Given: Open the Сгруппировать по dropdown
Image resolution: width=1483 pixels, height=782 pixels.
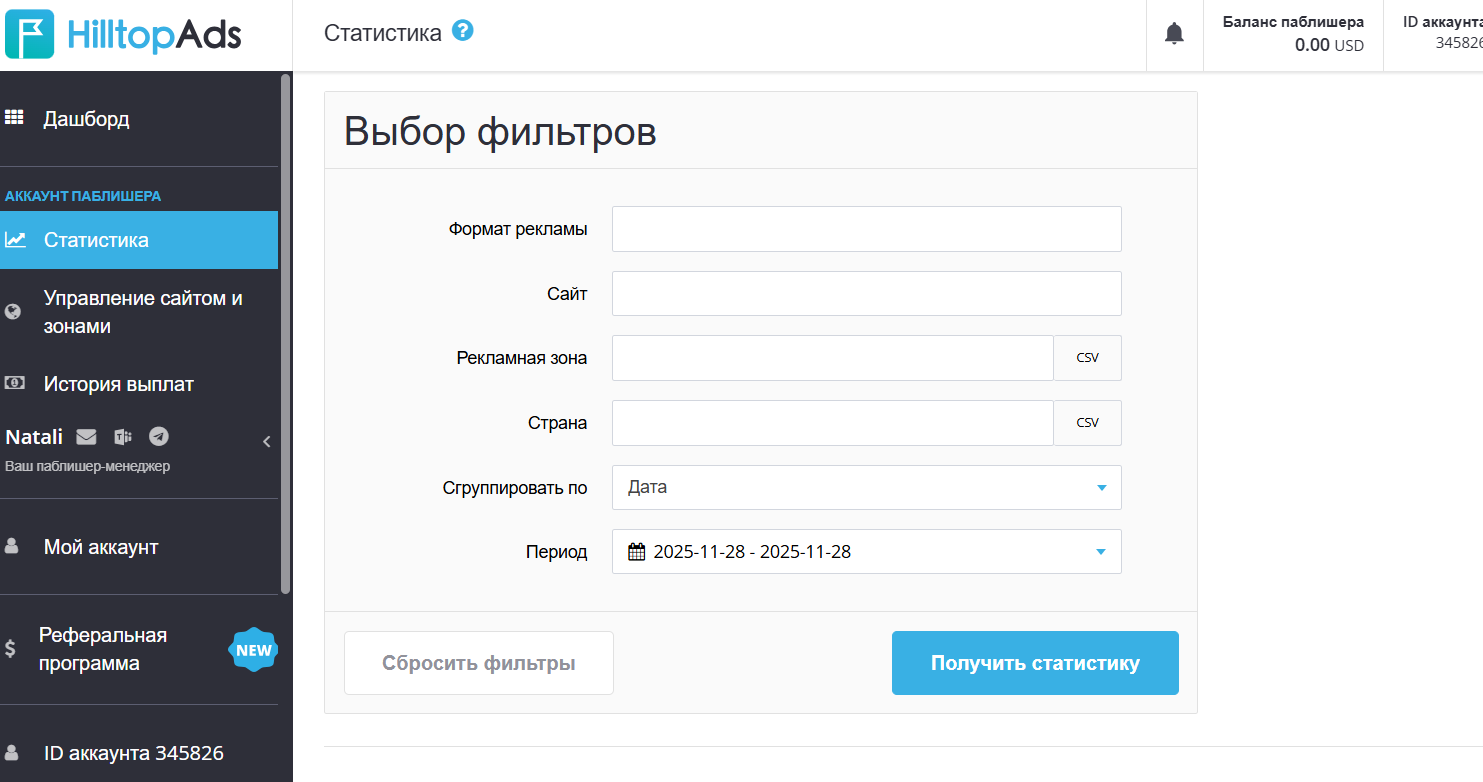Looking at the screenshot, I should [866, 487].
